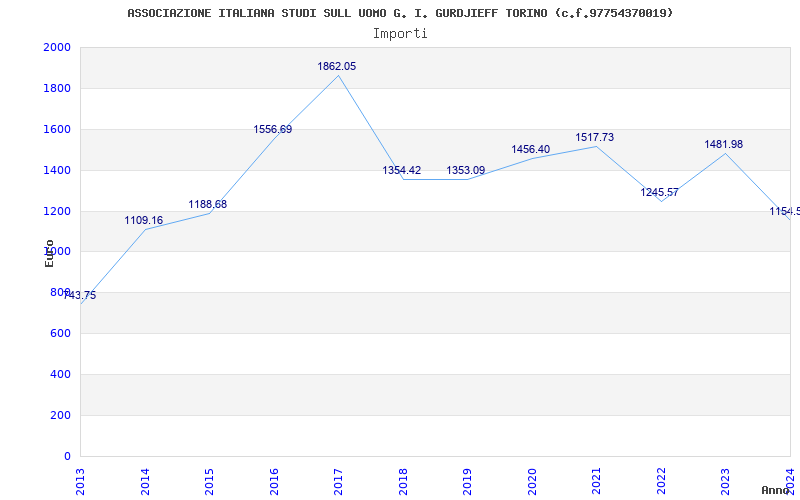Click the 1200 y-axis tick label
Image resolution: width=800 pixels, height=500 pixels.
[x=57, y=211]
